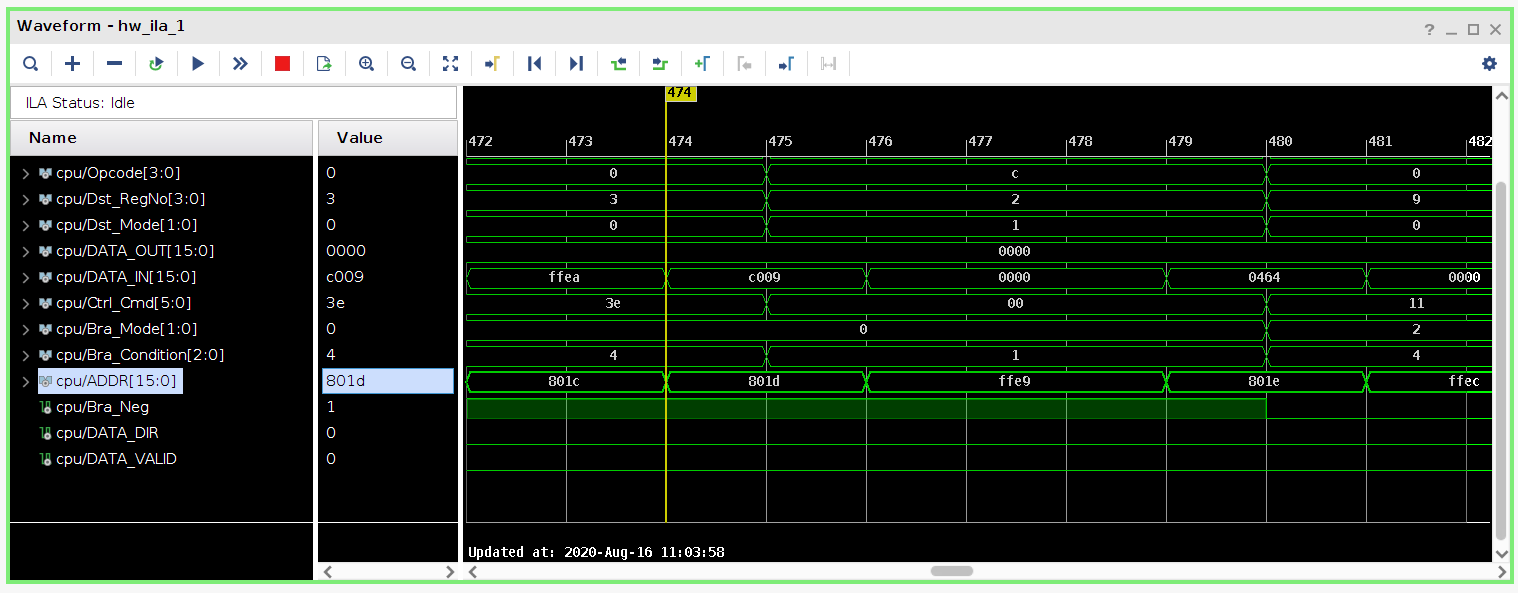Click the waveform vertical scrollbar
This screenshot has height=593, width=1518.
click(x=1500, y=360)
